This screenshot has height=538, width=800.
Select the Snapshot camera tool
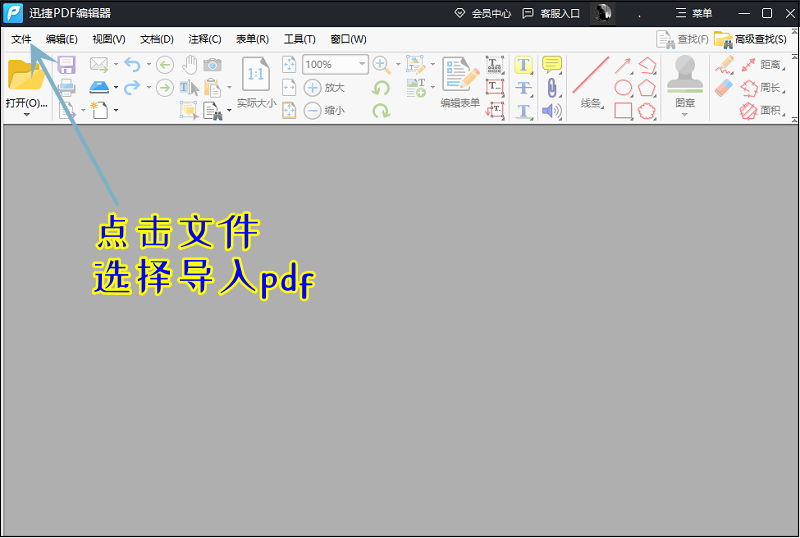(x=213, y=65)
